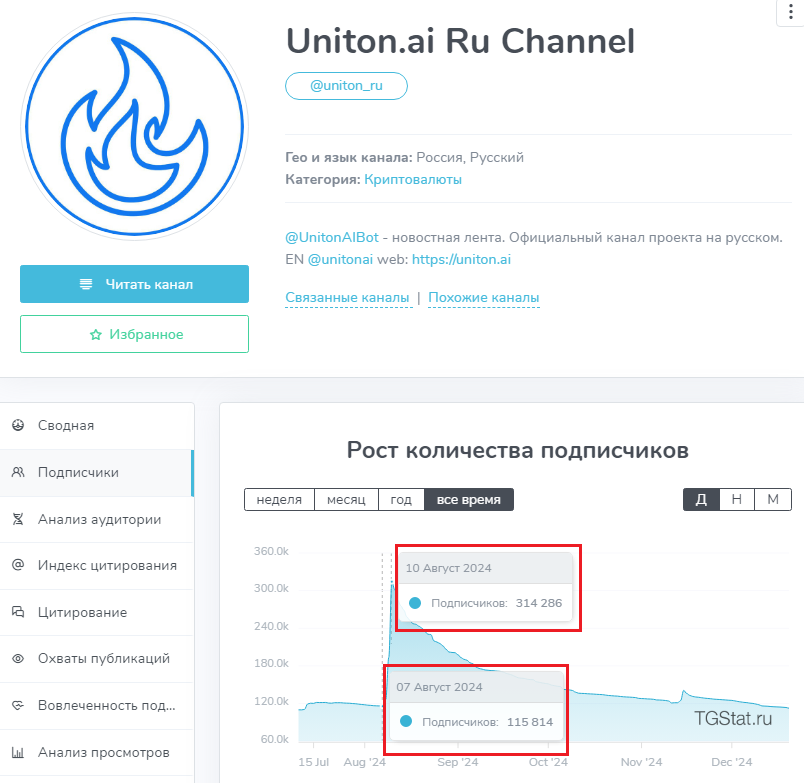
Task: Open Вовлеченность под... sidebar item
Action: click(97, 706)
